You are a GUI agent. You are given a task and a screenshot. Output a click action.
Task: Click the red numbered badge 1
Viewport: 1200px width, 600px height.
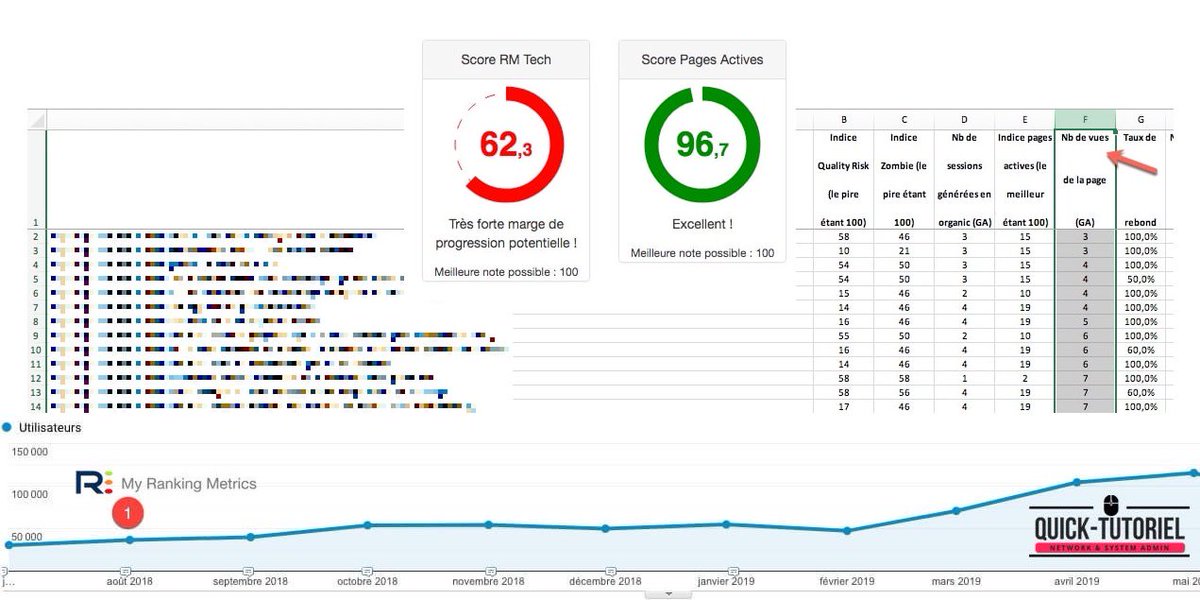(126, 511)
